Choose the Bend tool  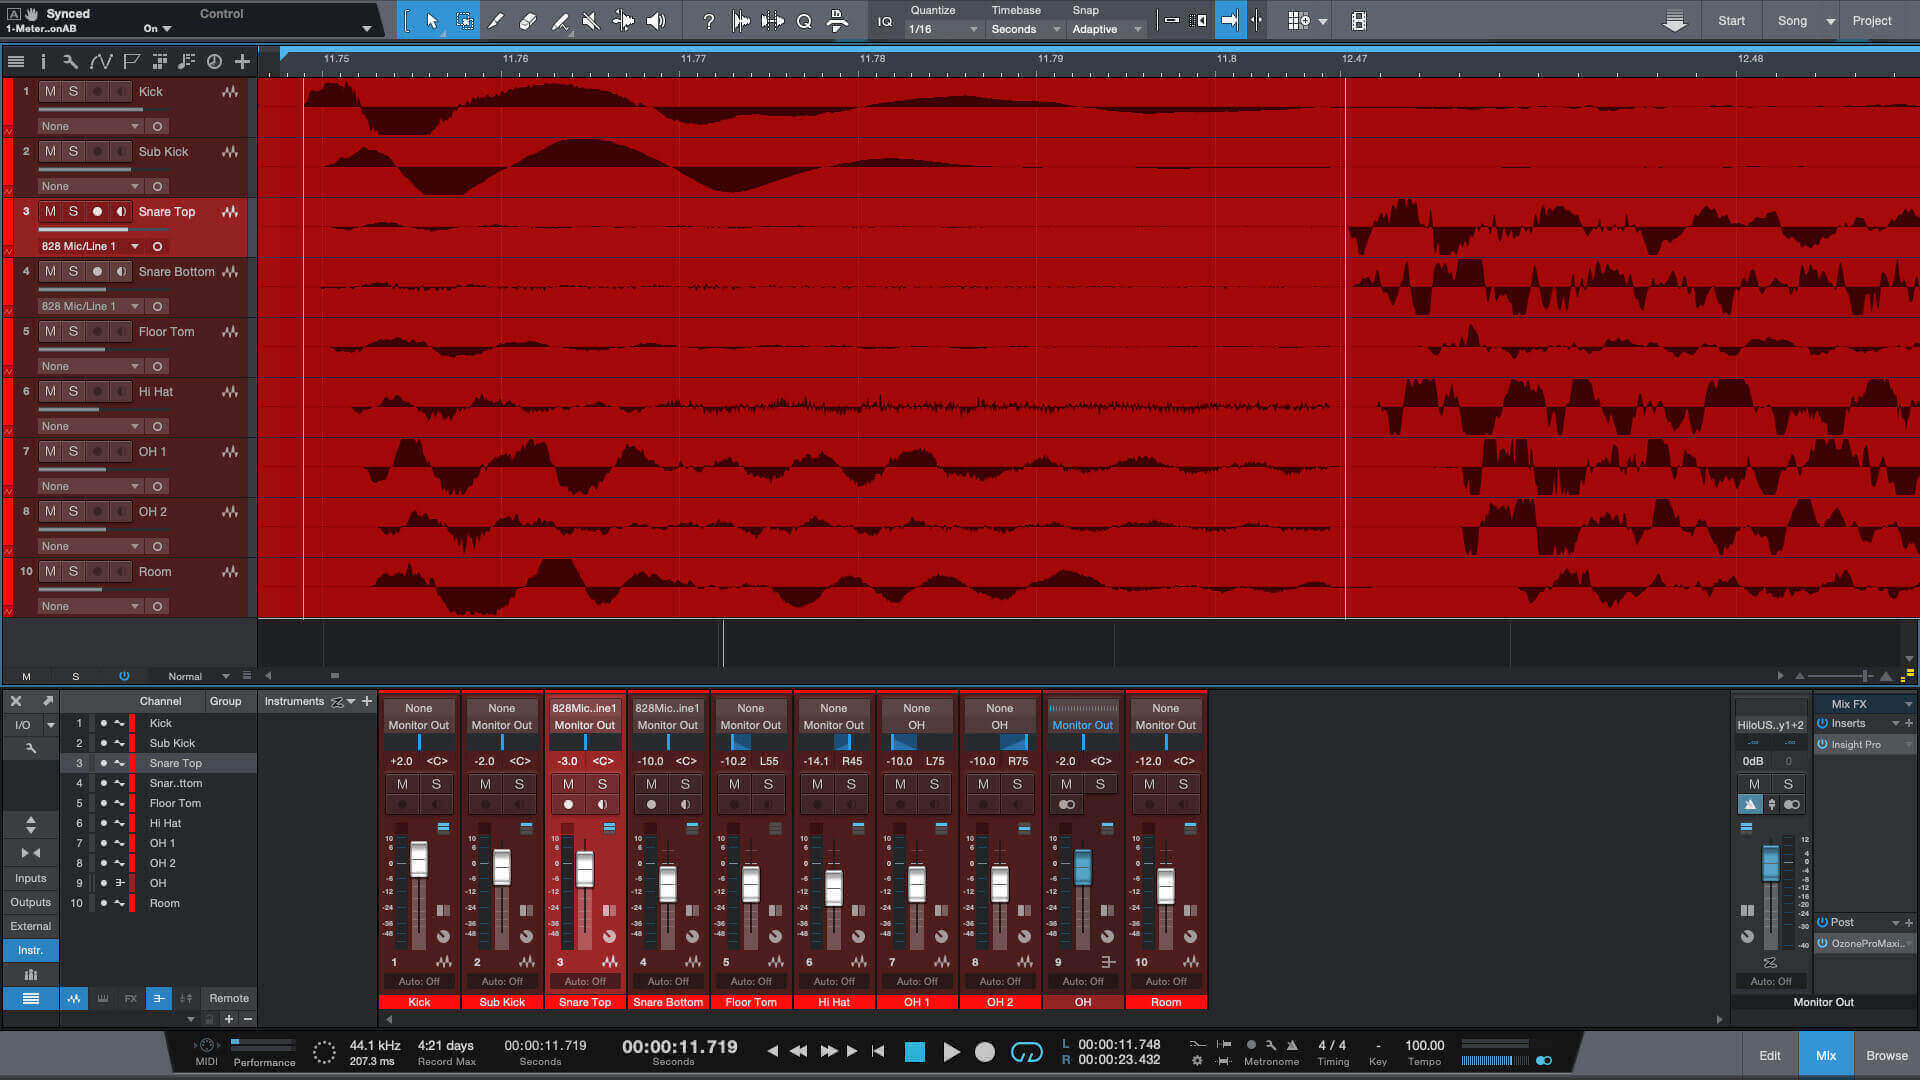(623, 20)
